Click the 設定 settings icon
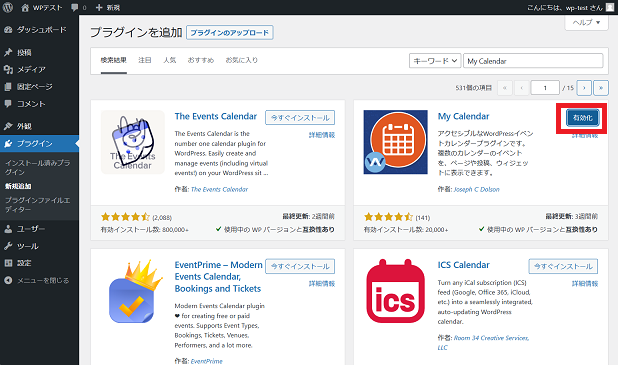 pyautogui.click(x=8, y=263)
